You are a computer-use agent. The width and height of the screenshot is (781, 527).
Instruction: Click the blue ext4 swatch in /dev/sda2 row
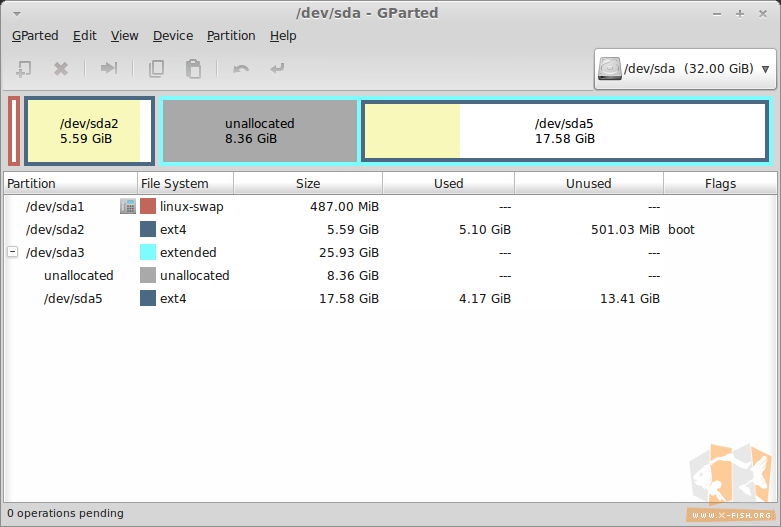148,229
